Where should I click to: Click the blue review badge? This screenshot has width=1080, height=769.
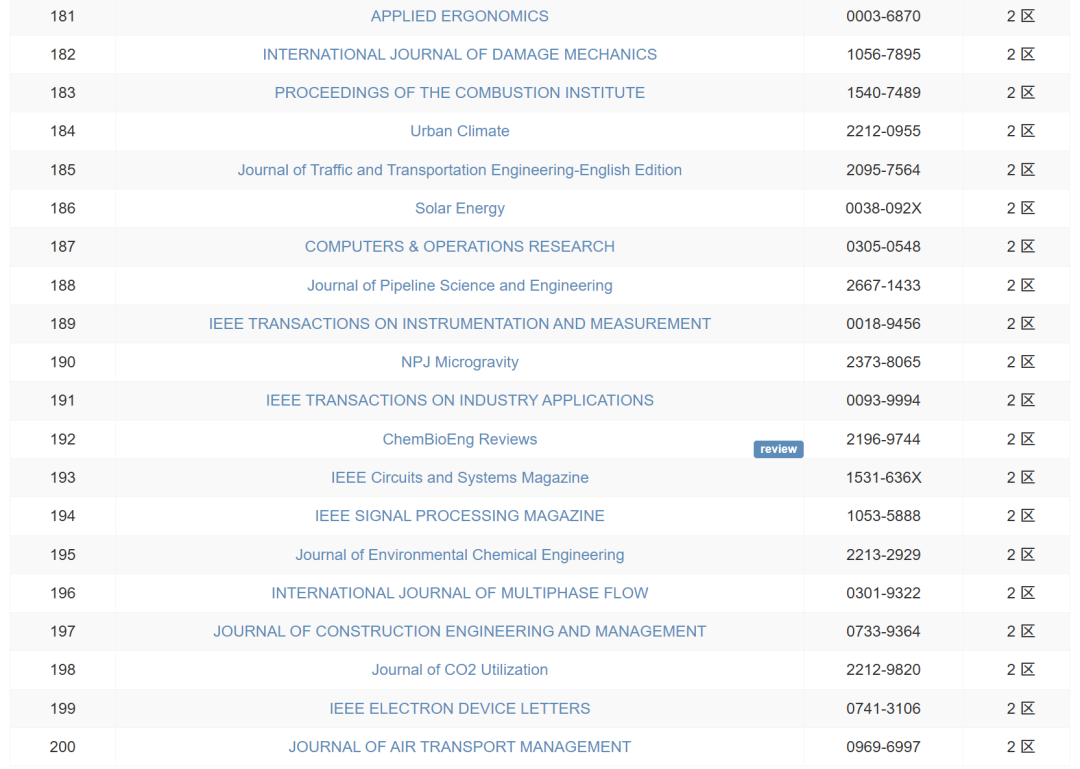point(778,449)
